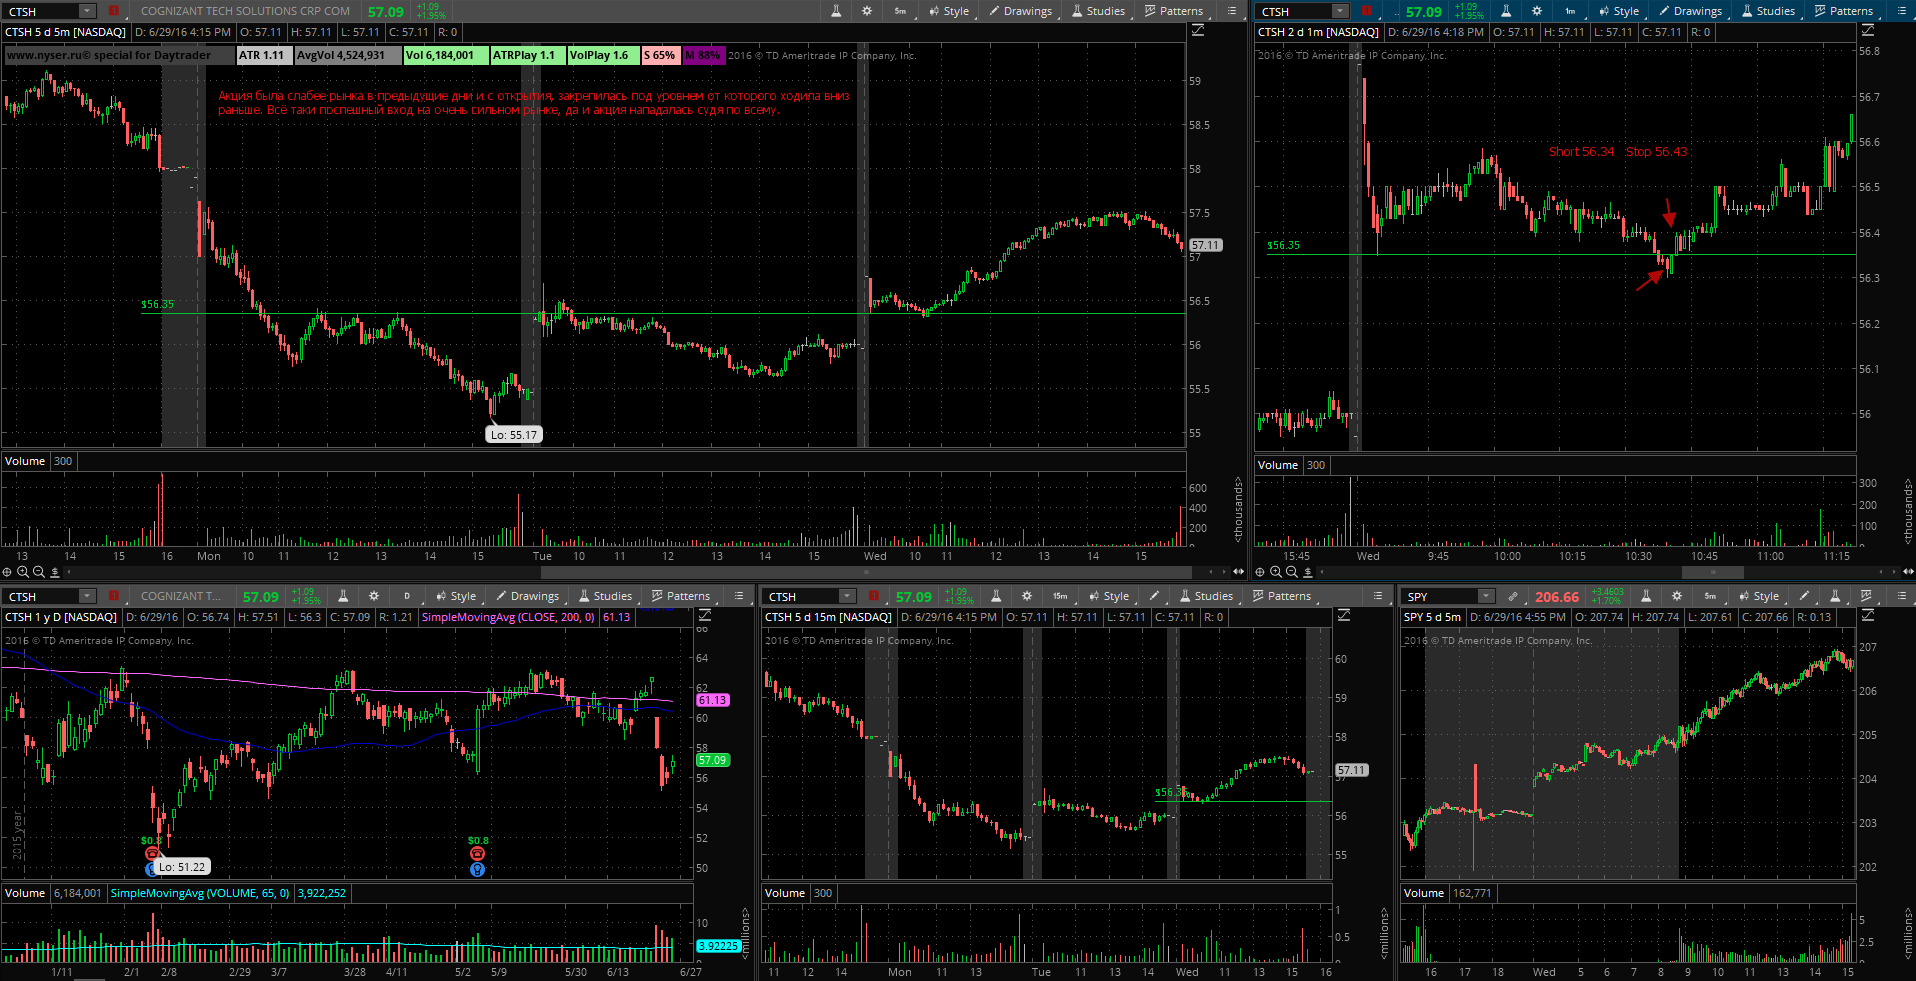Screen dimensions: 1916x981
Task: Click SimpleMovingAvg (CLOSE, 200, 0) study label
Action: 508,617
